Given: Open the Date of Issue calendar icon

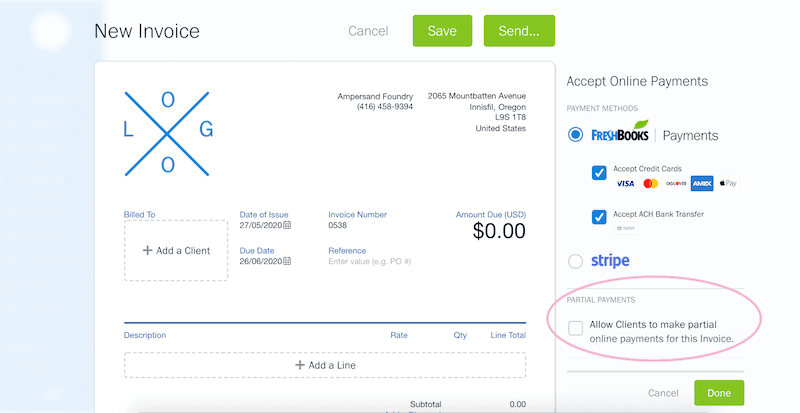Looking at the screenshot, I should [287, 225].
